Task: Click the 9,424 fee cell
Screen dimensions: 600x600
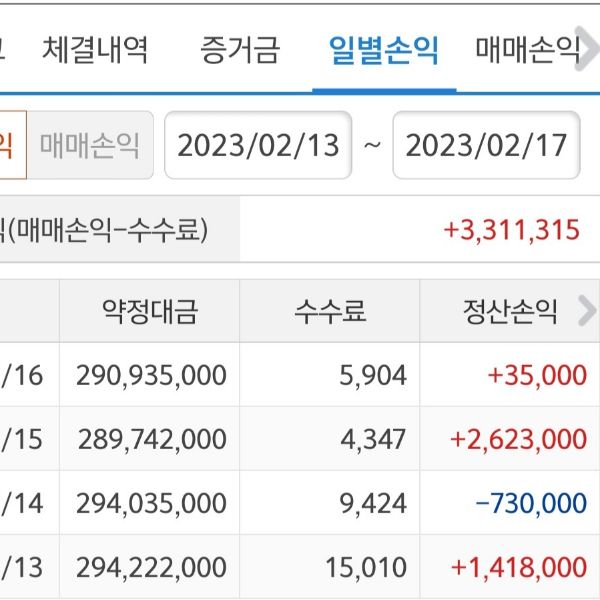Action: tap(375, 503)
